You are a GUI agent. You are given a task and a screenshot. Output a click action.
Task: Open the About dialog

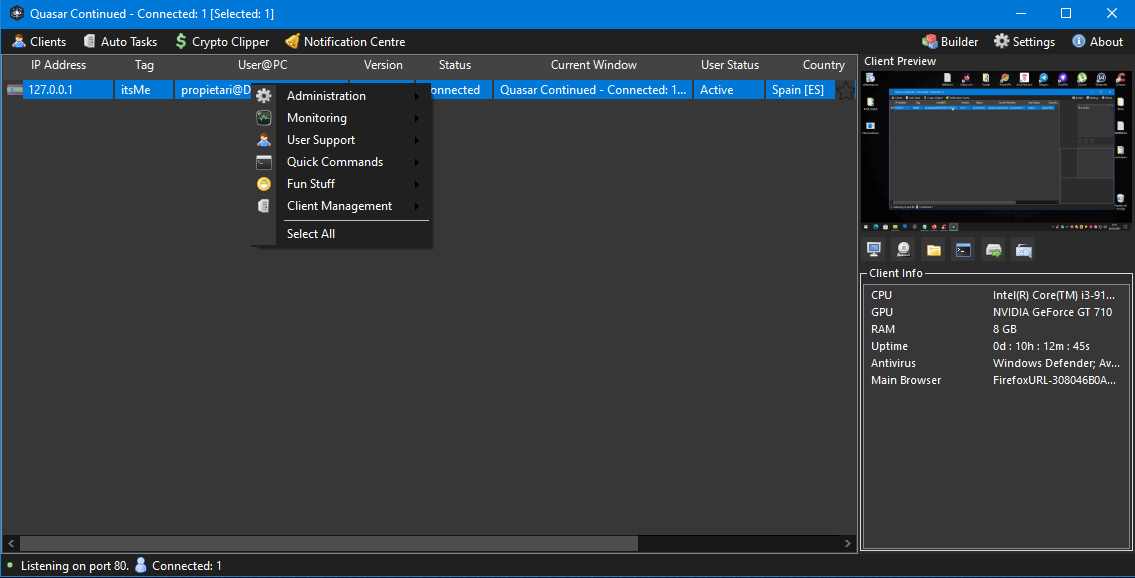point(1097,42)
